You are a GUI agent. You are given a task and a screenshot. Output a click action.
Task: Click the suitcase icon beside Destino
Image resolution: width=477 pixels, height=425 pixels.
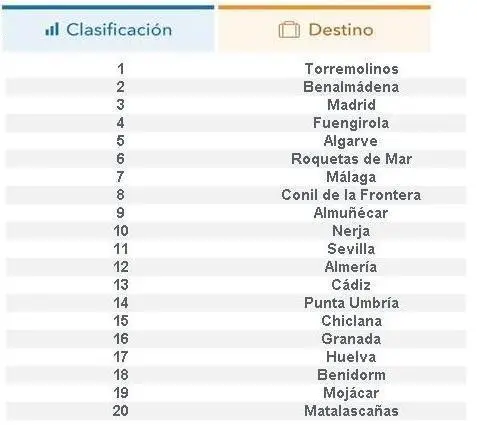[289, 30]
